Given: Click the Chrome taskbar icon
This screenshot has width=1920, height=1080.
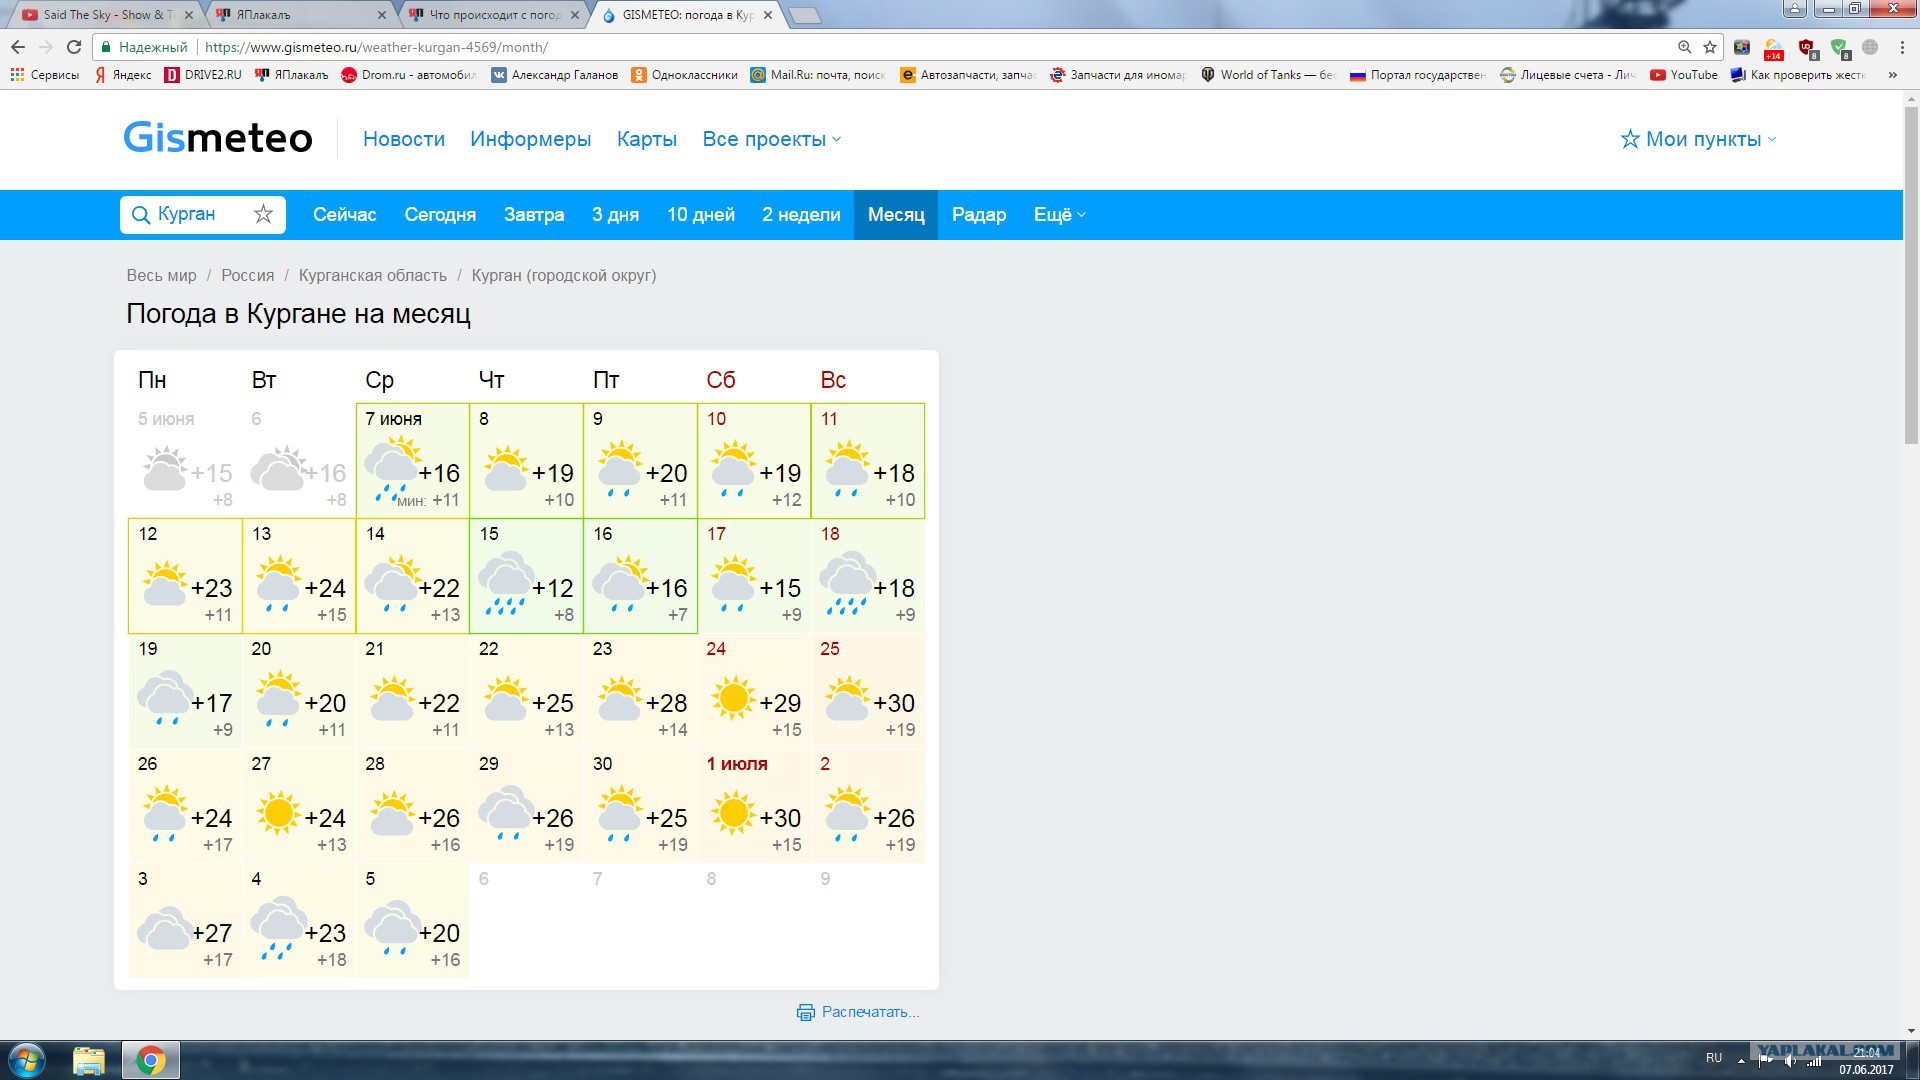Looking at the screenshot, I should (x=151, y=1060).
